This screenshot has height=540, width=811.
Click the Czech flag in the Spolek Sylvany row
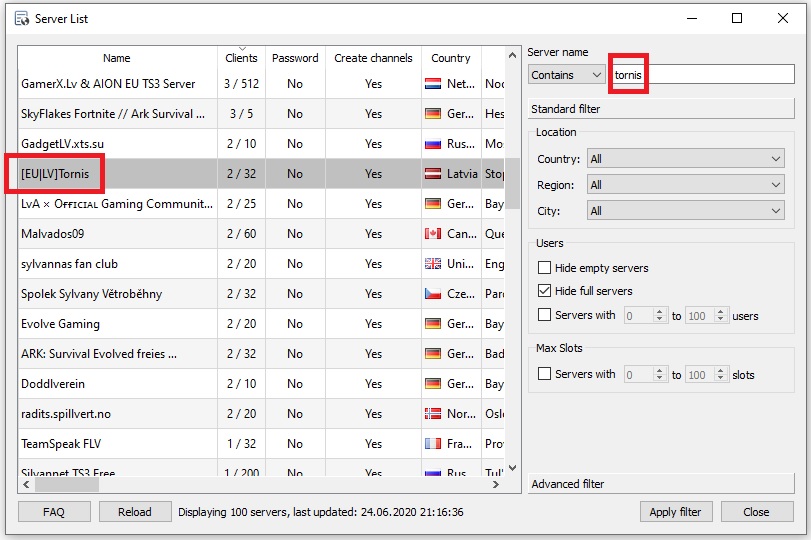[x=433, y=294]
